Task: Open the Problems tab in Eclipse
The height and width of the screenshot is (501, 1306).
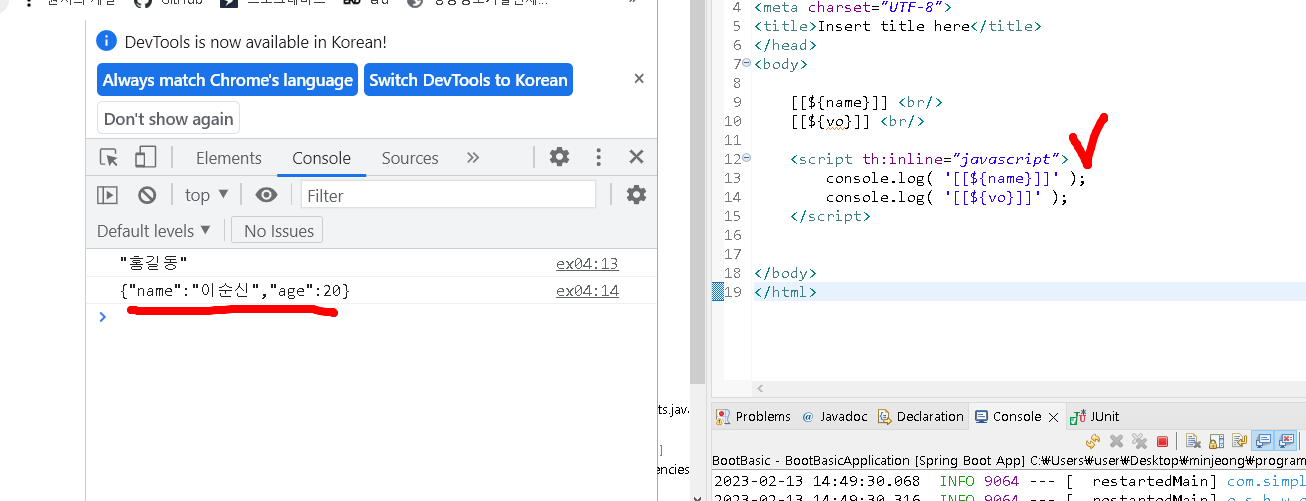Action: click(x=753, y=416)
